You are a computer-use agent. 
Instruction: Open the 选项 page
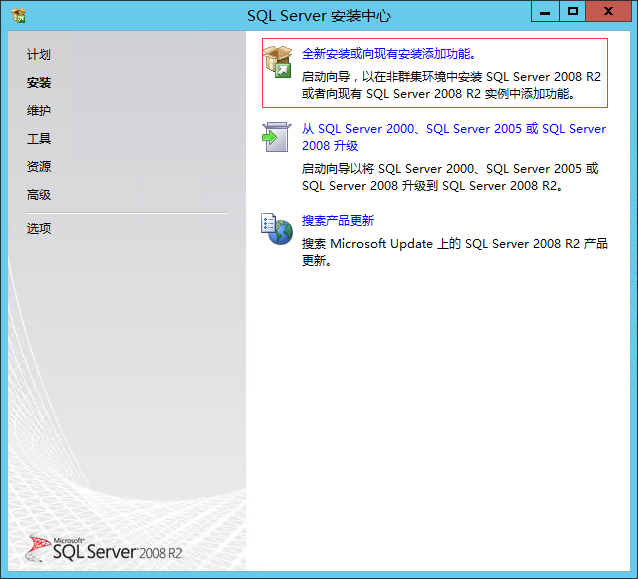(39, 228)
